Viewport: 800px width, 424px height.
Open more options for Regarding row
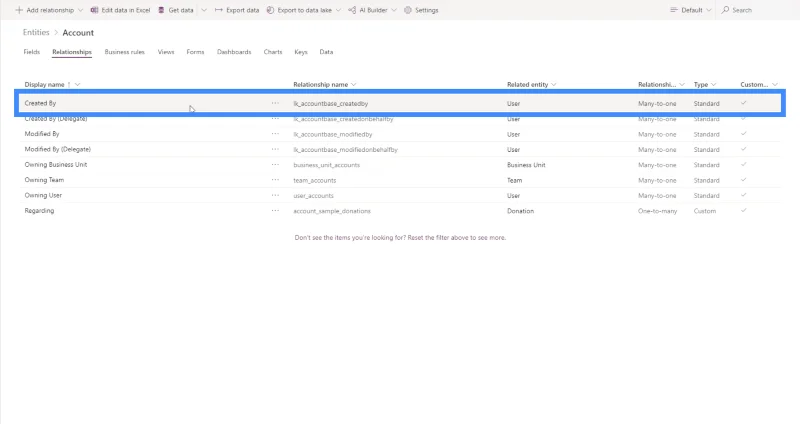tap(276, 210)
